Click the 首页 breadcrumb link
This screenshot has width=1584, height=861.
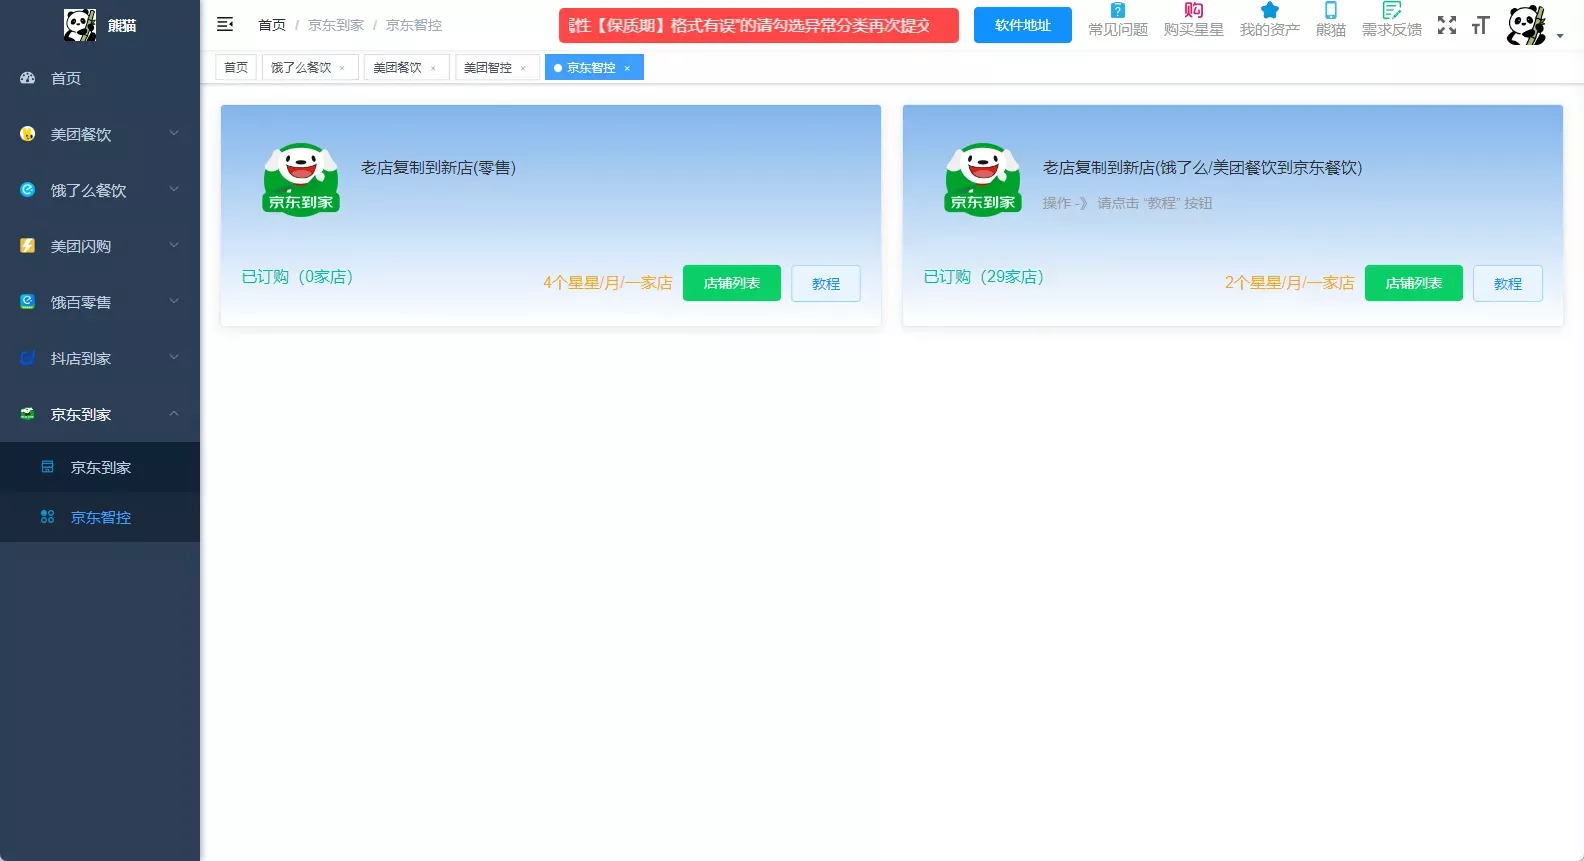[272, 25]
